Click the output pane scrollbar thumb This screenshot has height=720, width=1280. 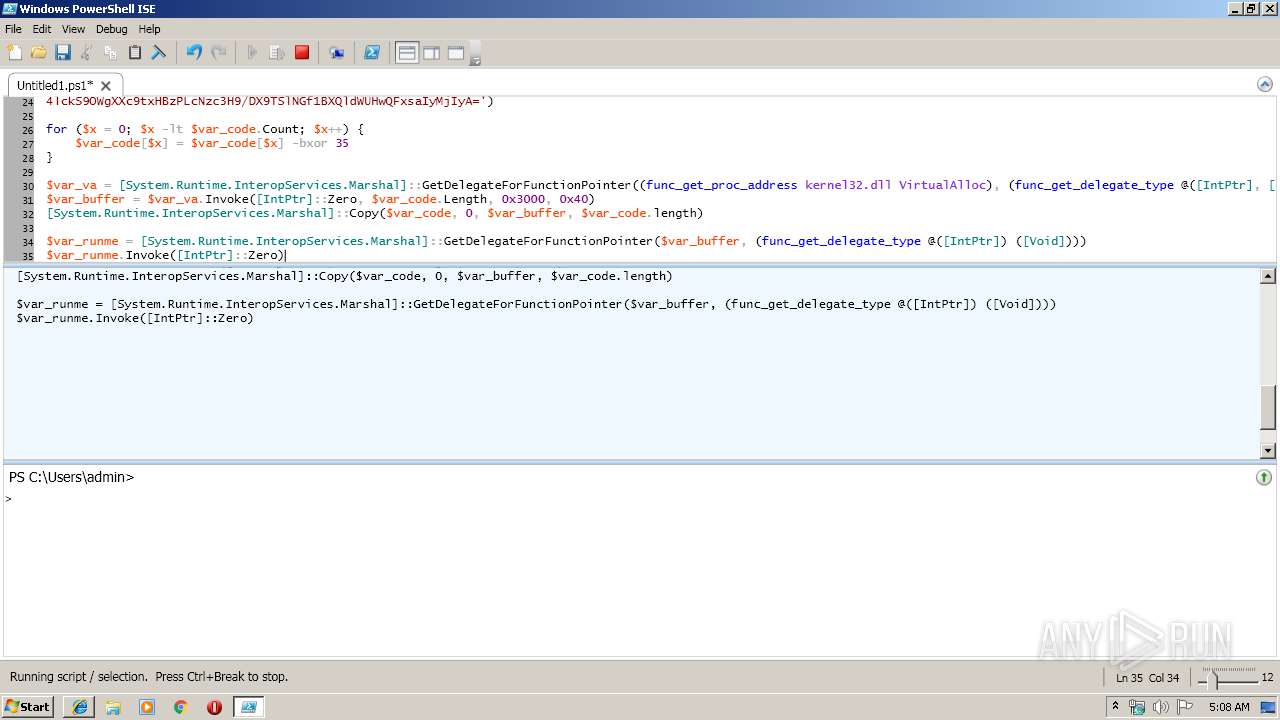(1268, 407)
